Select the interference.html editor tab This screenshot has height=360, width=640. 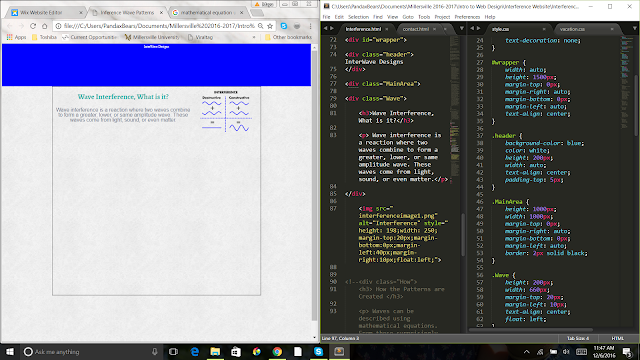pos(363,29)
